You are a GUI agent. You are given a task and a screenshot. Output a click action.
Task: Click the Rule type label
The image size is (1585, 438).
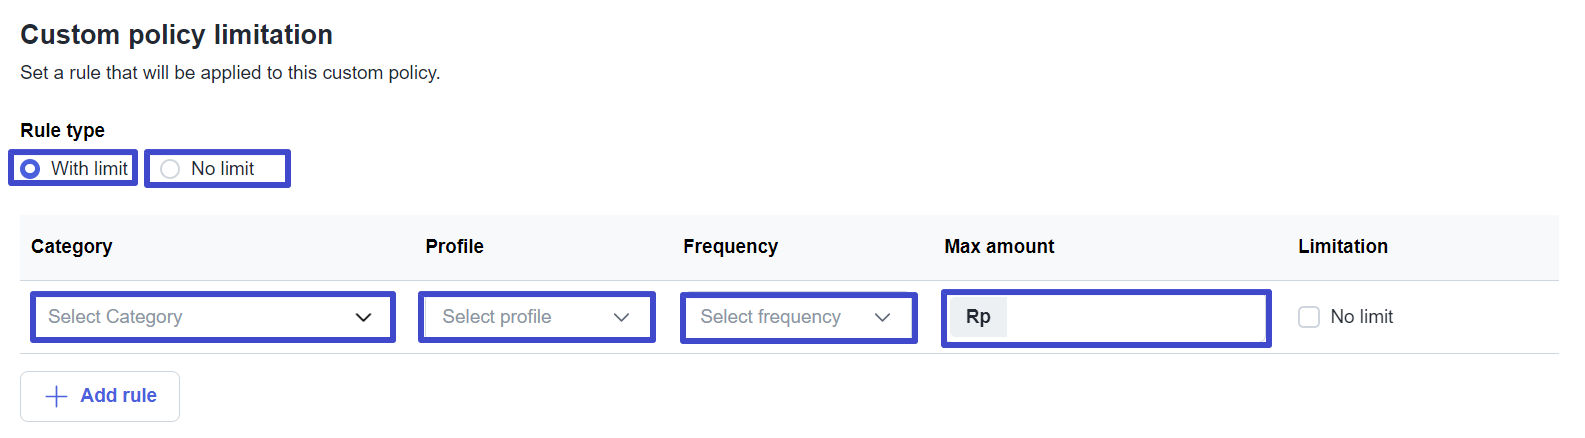point(62,131)
